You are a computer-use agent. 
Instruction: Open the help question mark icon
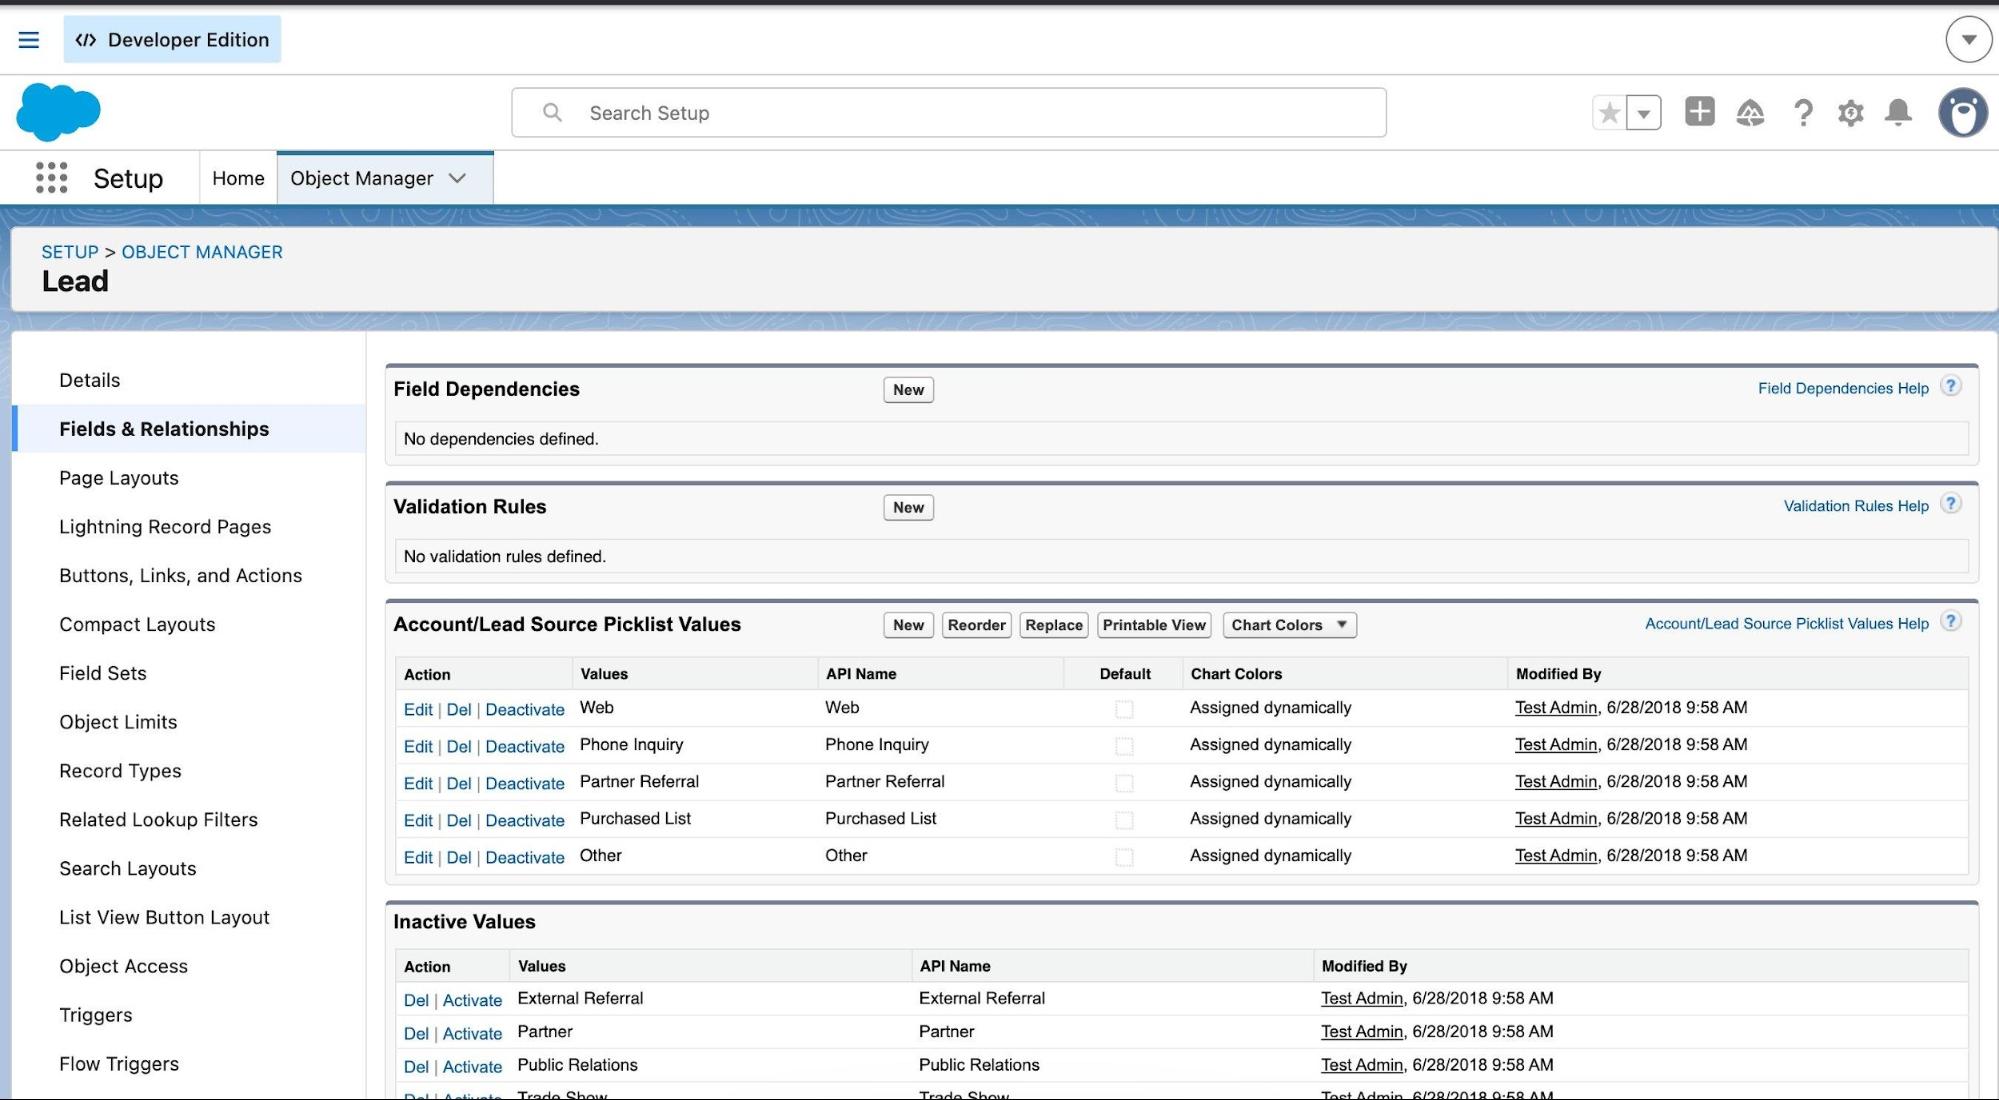click(1803, 113)
